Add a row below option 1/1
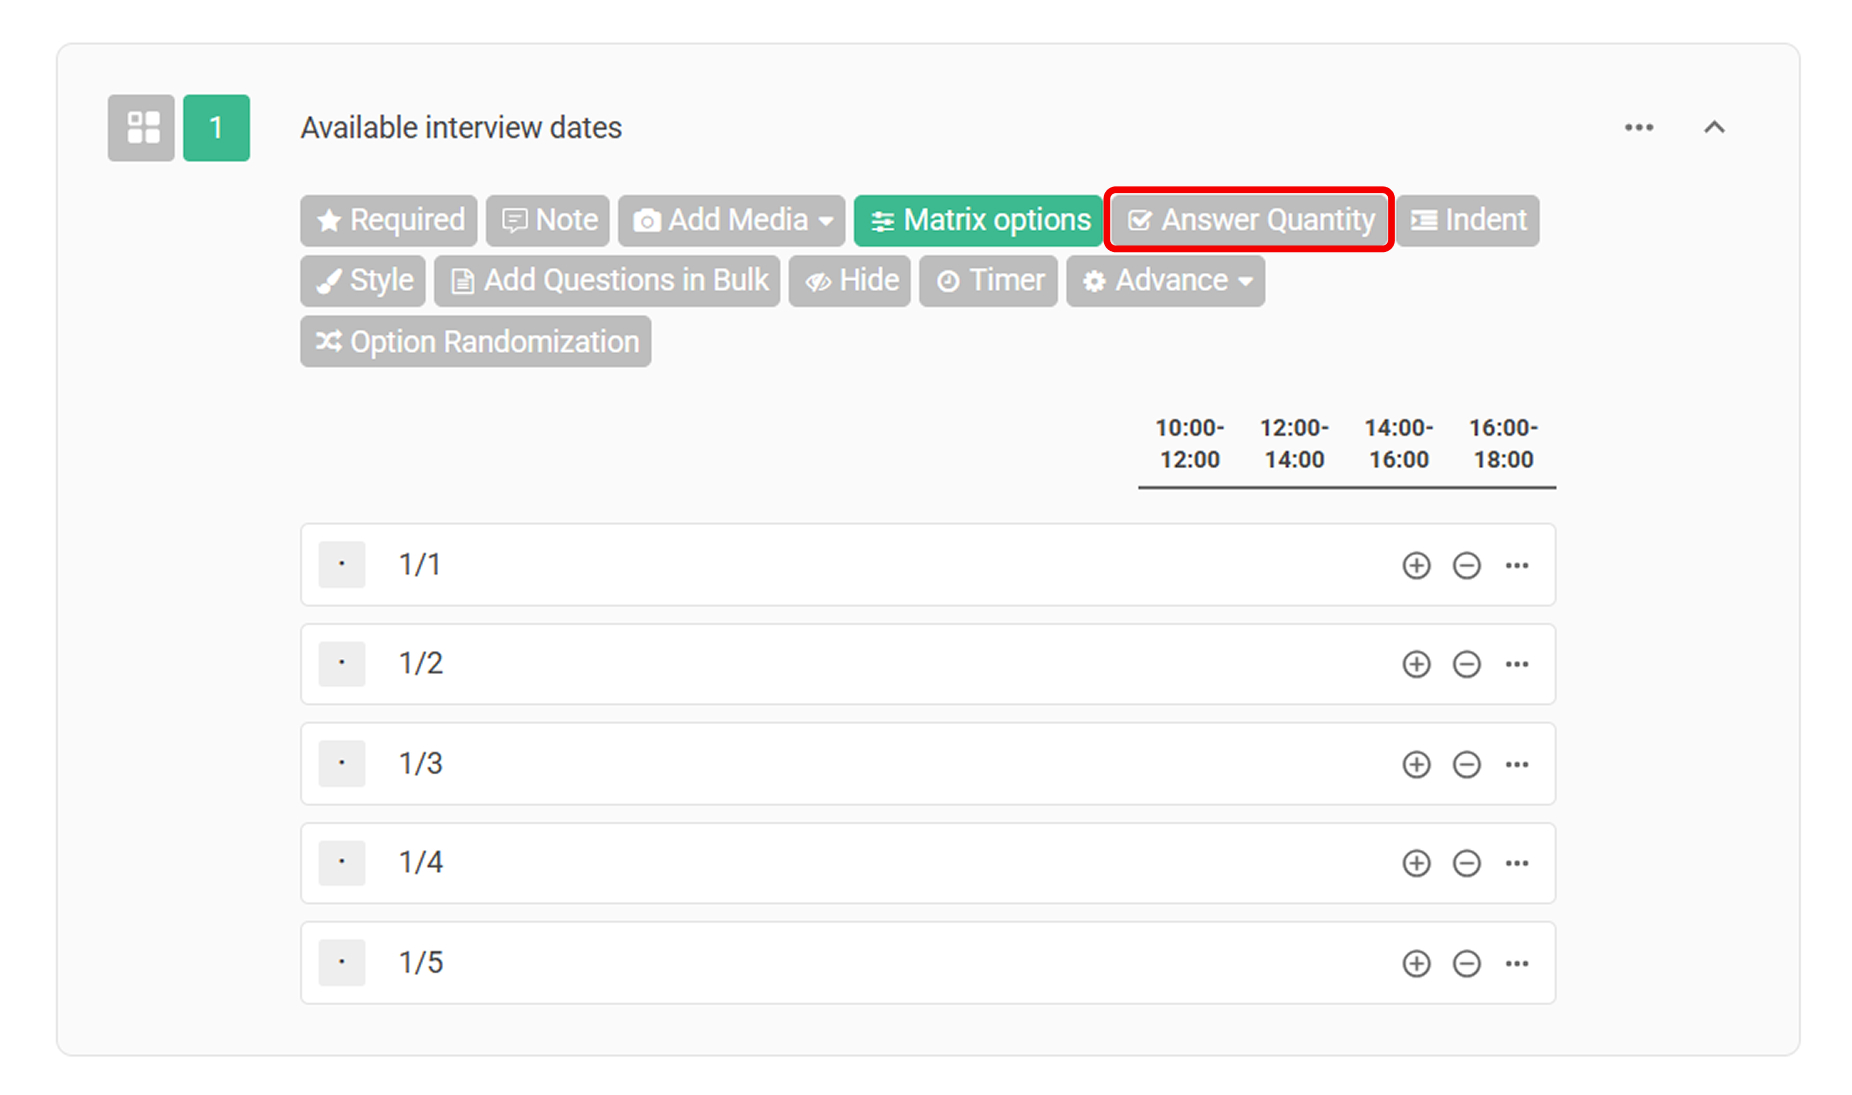1852x1095 pixels. click(1416, 564)
